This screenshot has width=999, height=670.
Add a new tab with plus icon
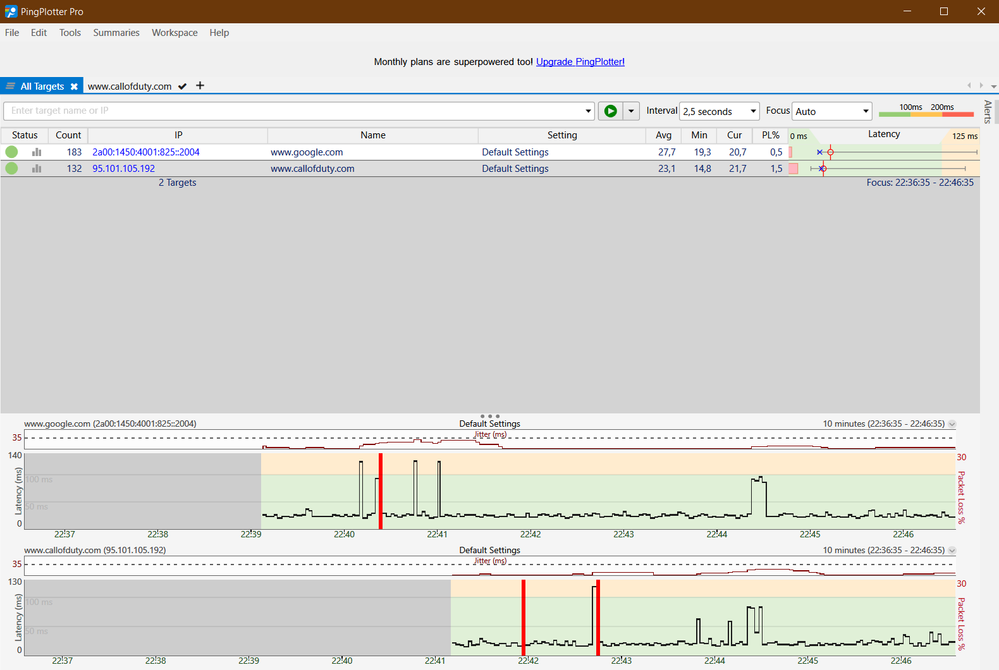pos(200,86)
